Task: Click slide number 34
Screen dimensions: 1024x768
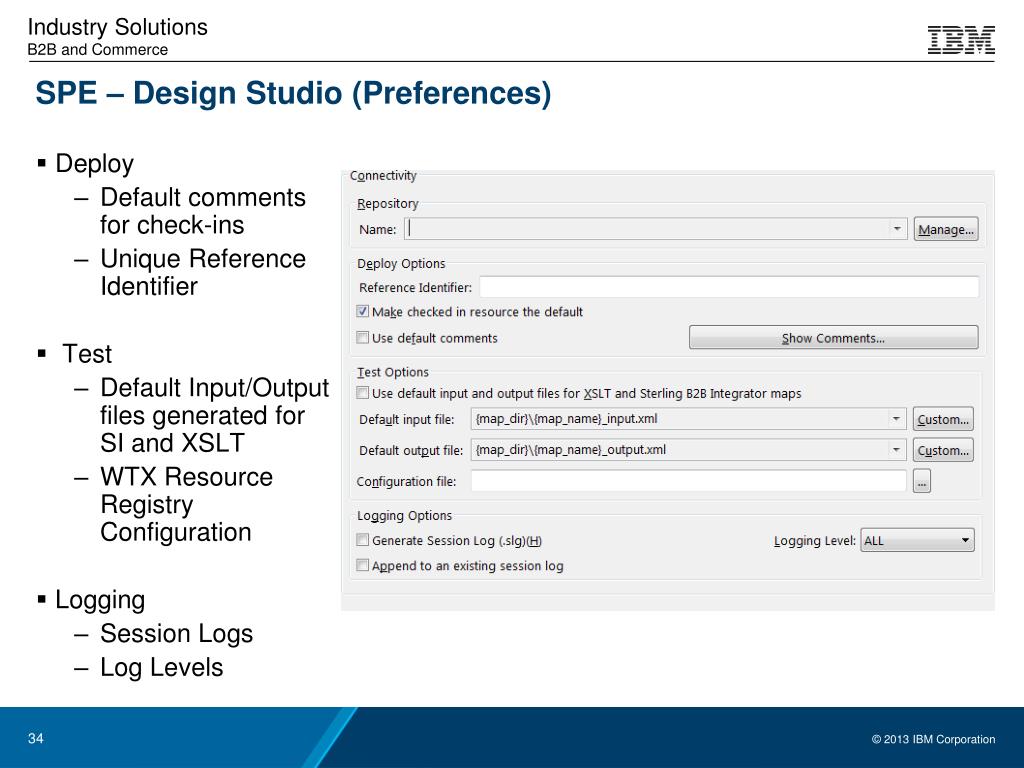Action: coord(35,739)
